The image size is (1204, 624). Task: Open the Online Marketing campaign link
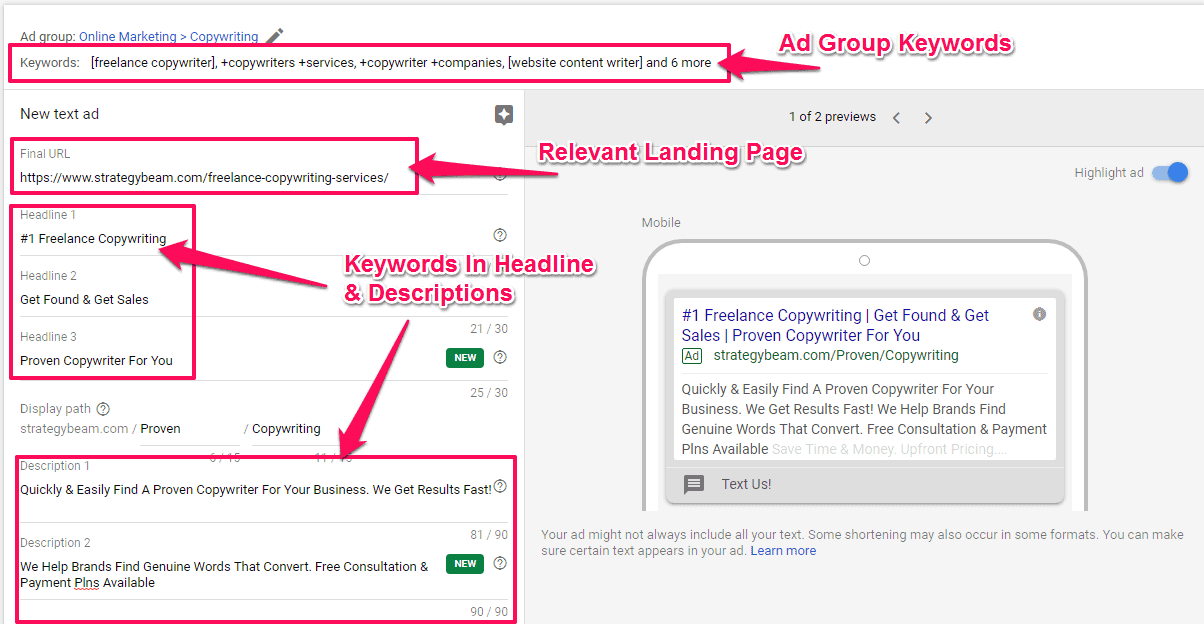pyautogui.click(x=126, y=37)
